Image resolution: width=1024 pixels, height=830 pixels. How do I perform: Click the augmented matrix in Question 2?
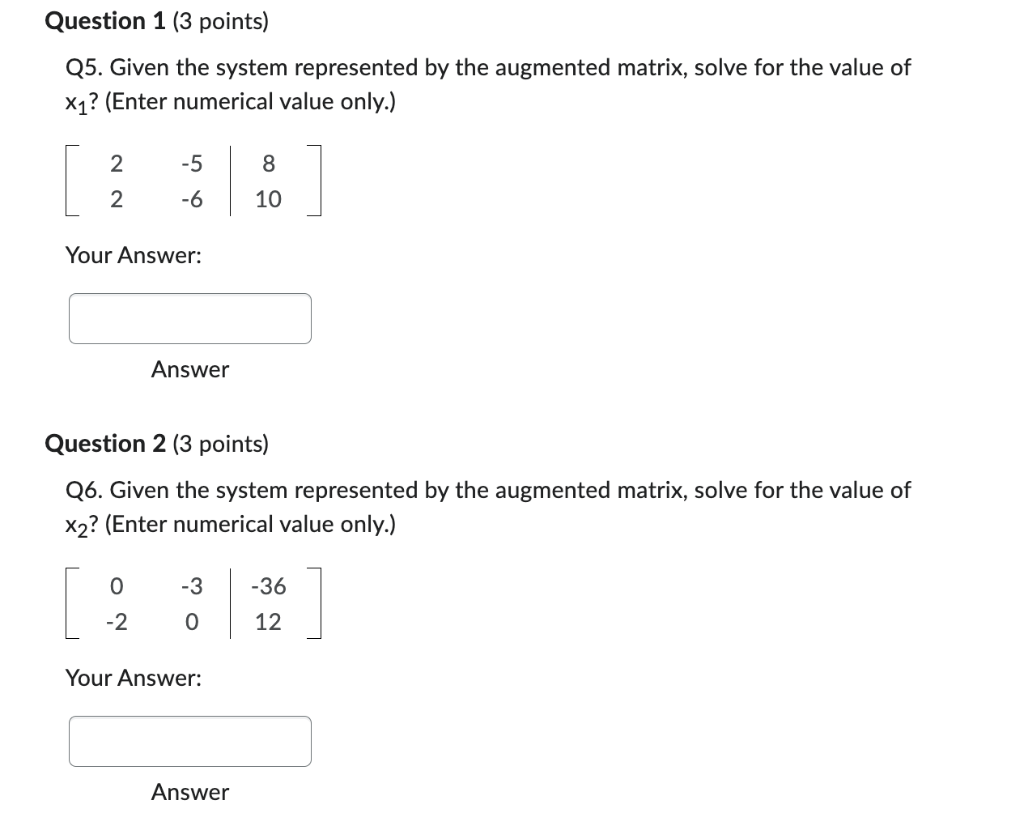[x=195, y=605]
